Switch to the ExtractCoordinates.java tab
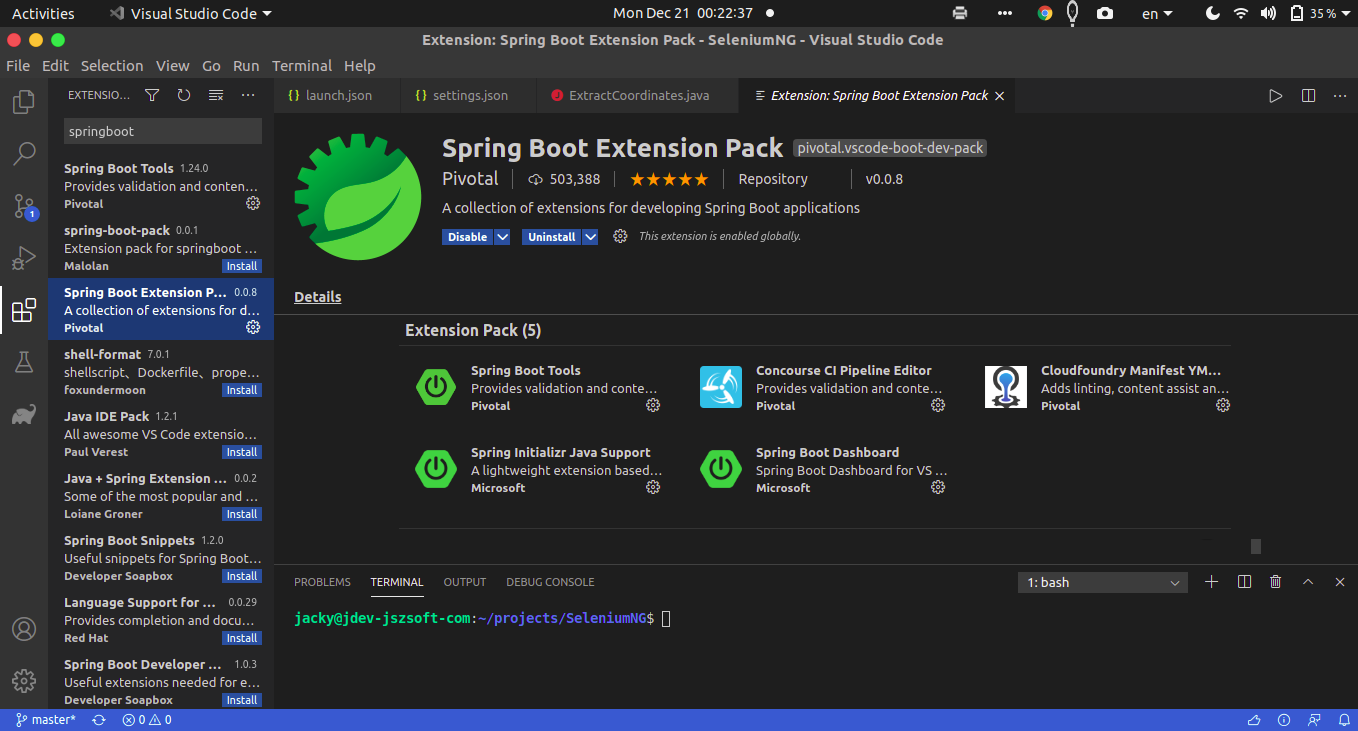 click(638, 95)
